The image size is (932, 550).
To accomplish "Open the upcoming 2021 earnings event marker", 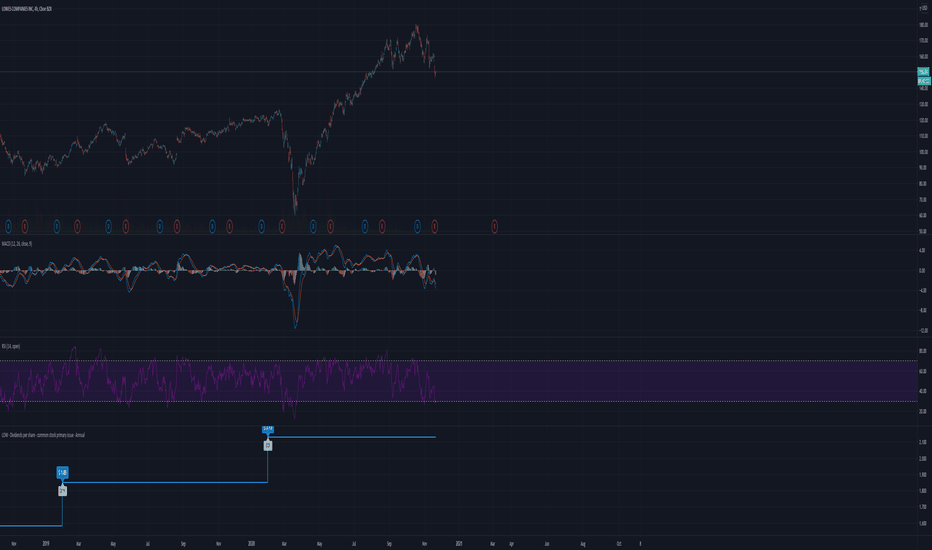I will click(x=495, y=226).
